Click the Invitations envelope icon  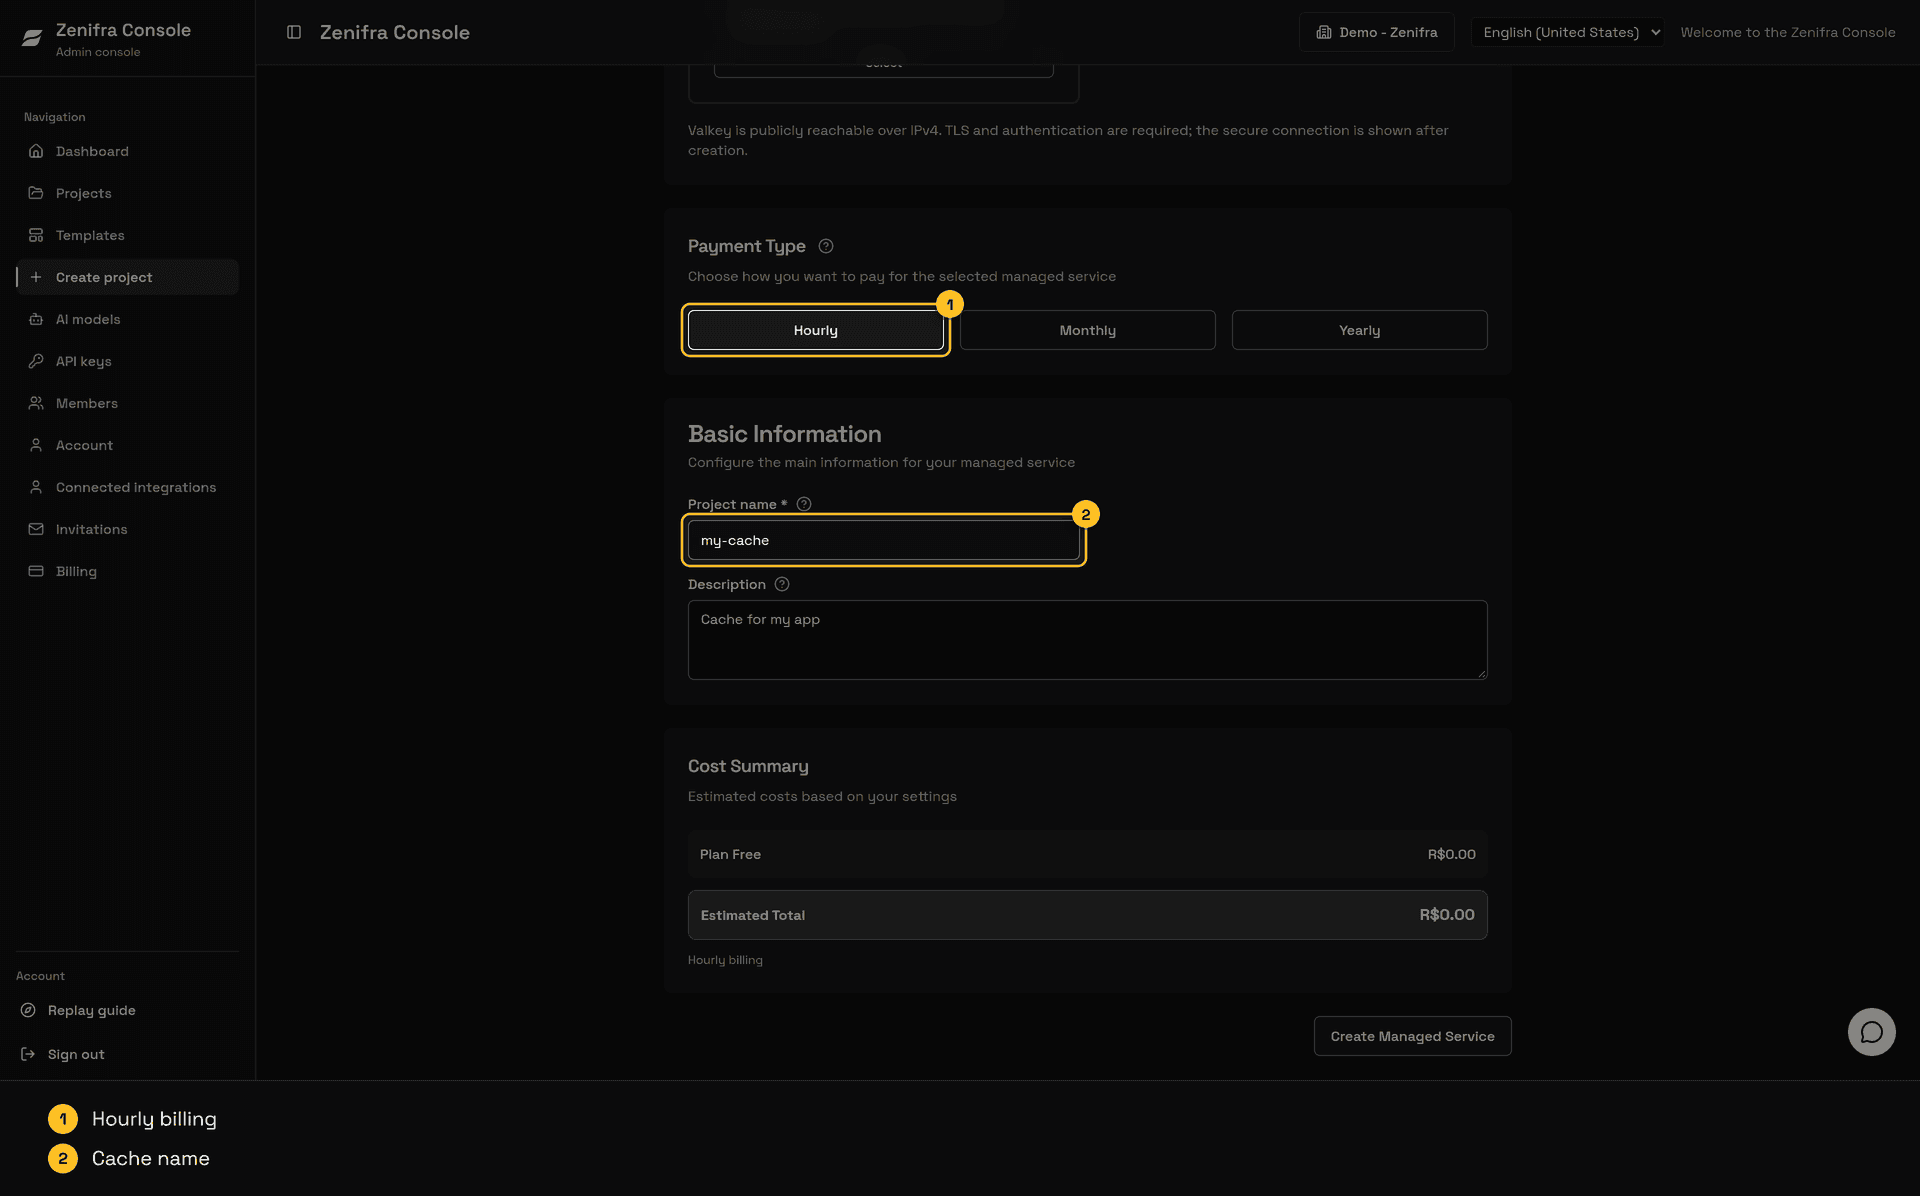[x=36, y=529]
